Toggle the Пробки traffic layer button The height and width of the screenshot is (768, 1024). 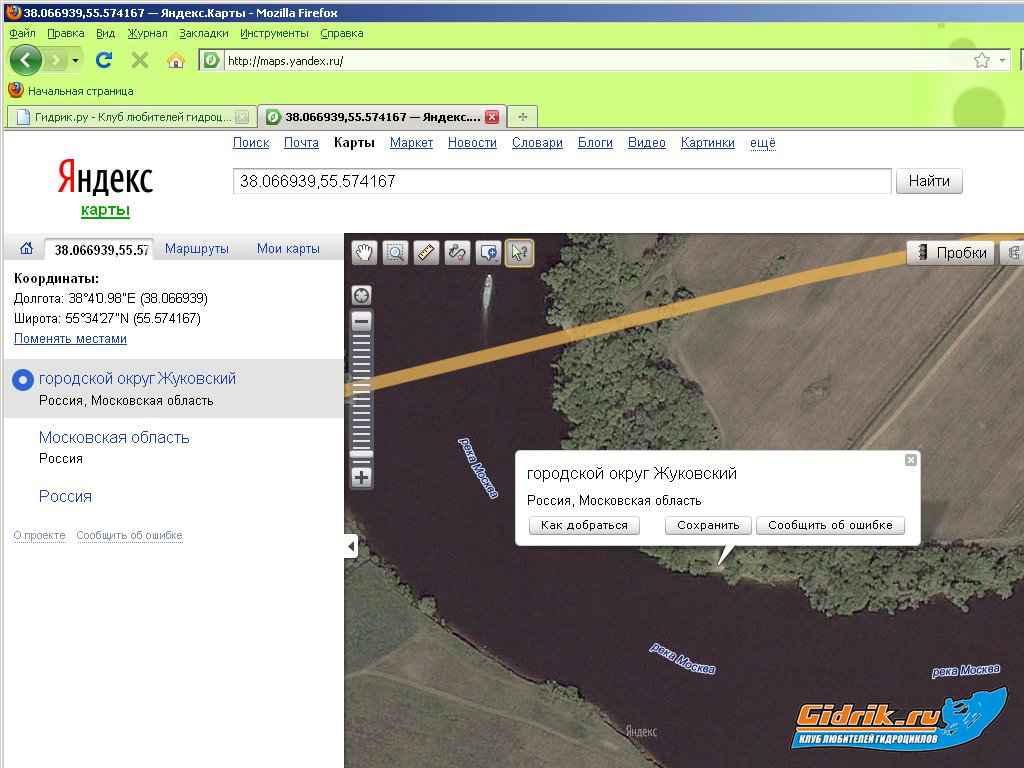951,253
